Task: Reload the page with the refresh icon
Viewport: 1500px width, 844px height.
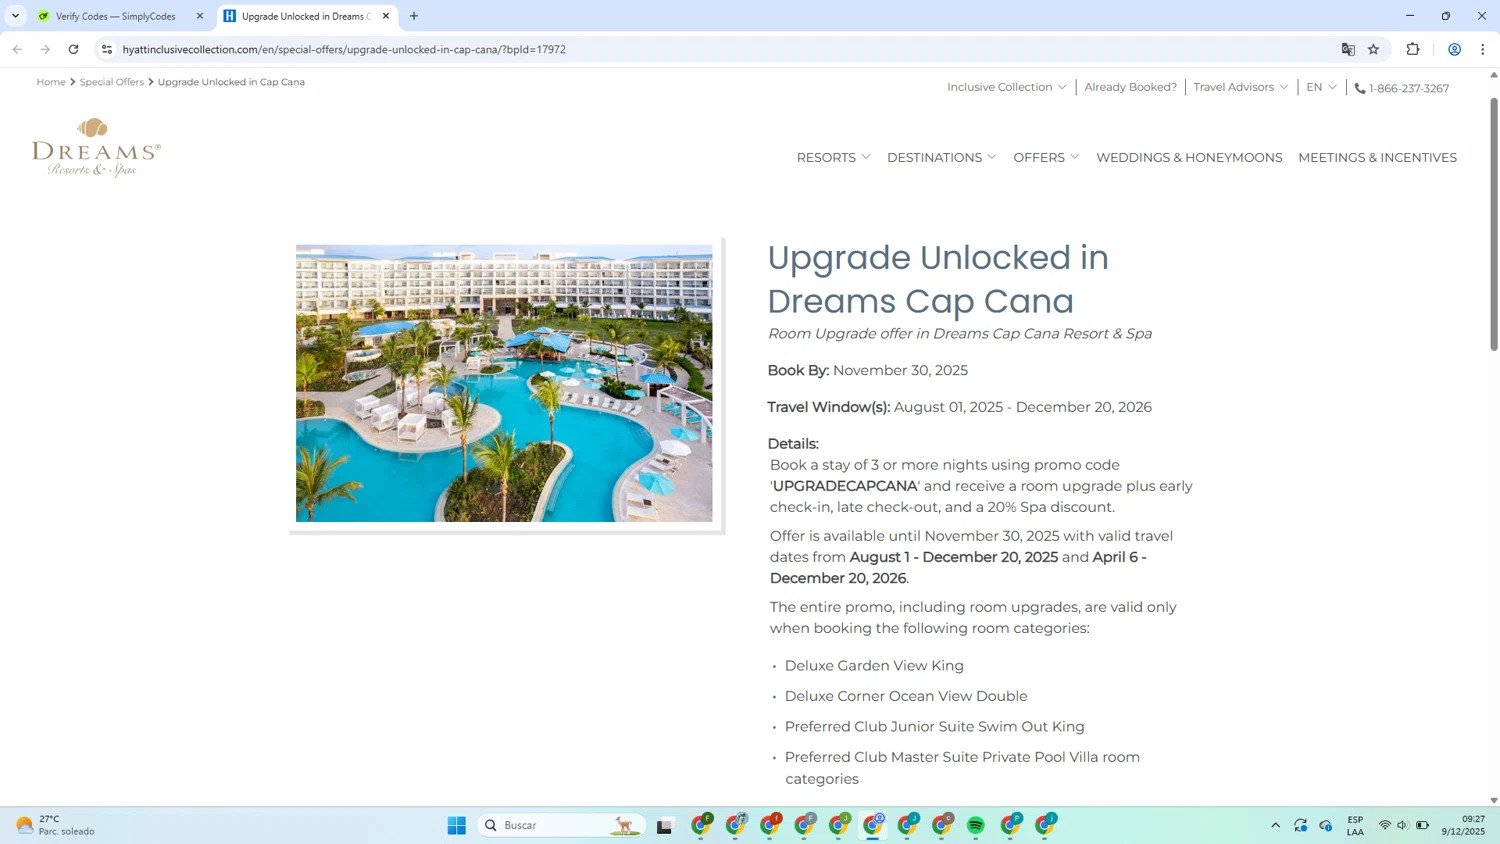Action: pyautogui.click(x=73, y=49)
